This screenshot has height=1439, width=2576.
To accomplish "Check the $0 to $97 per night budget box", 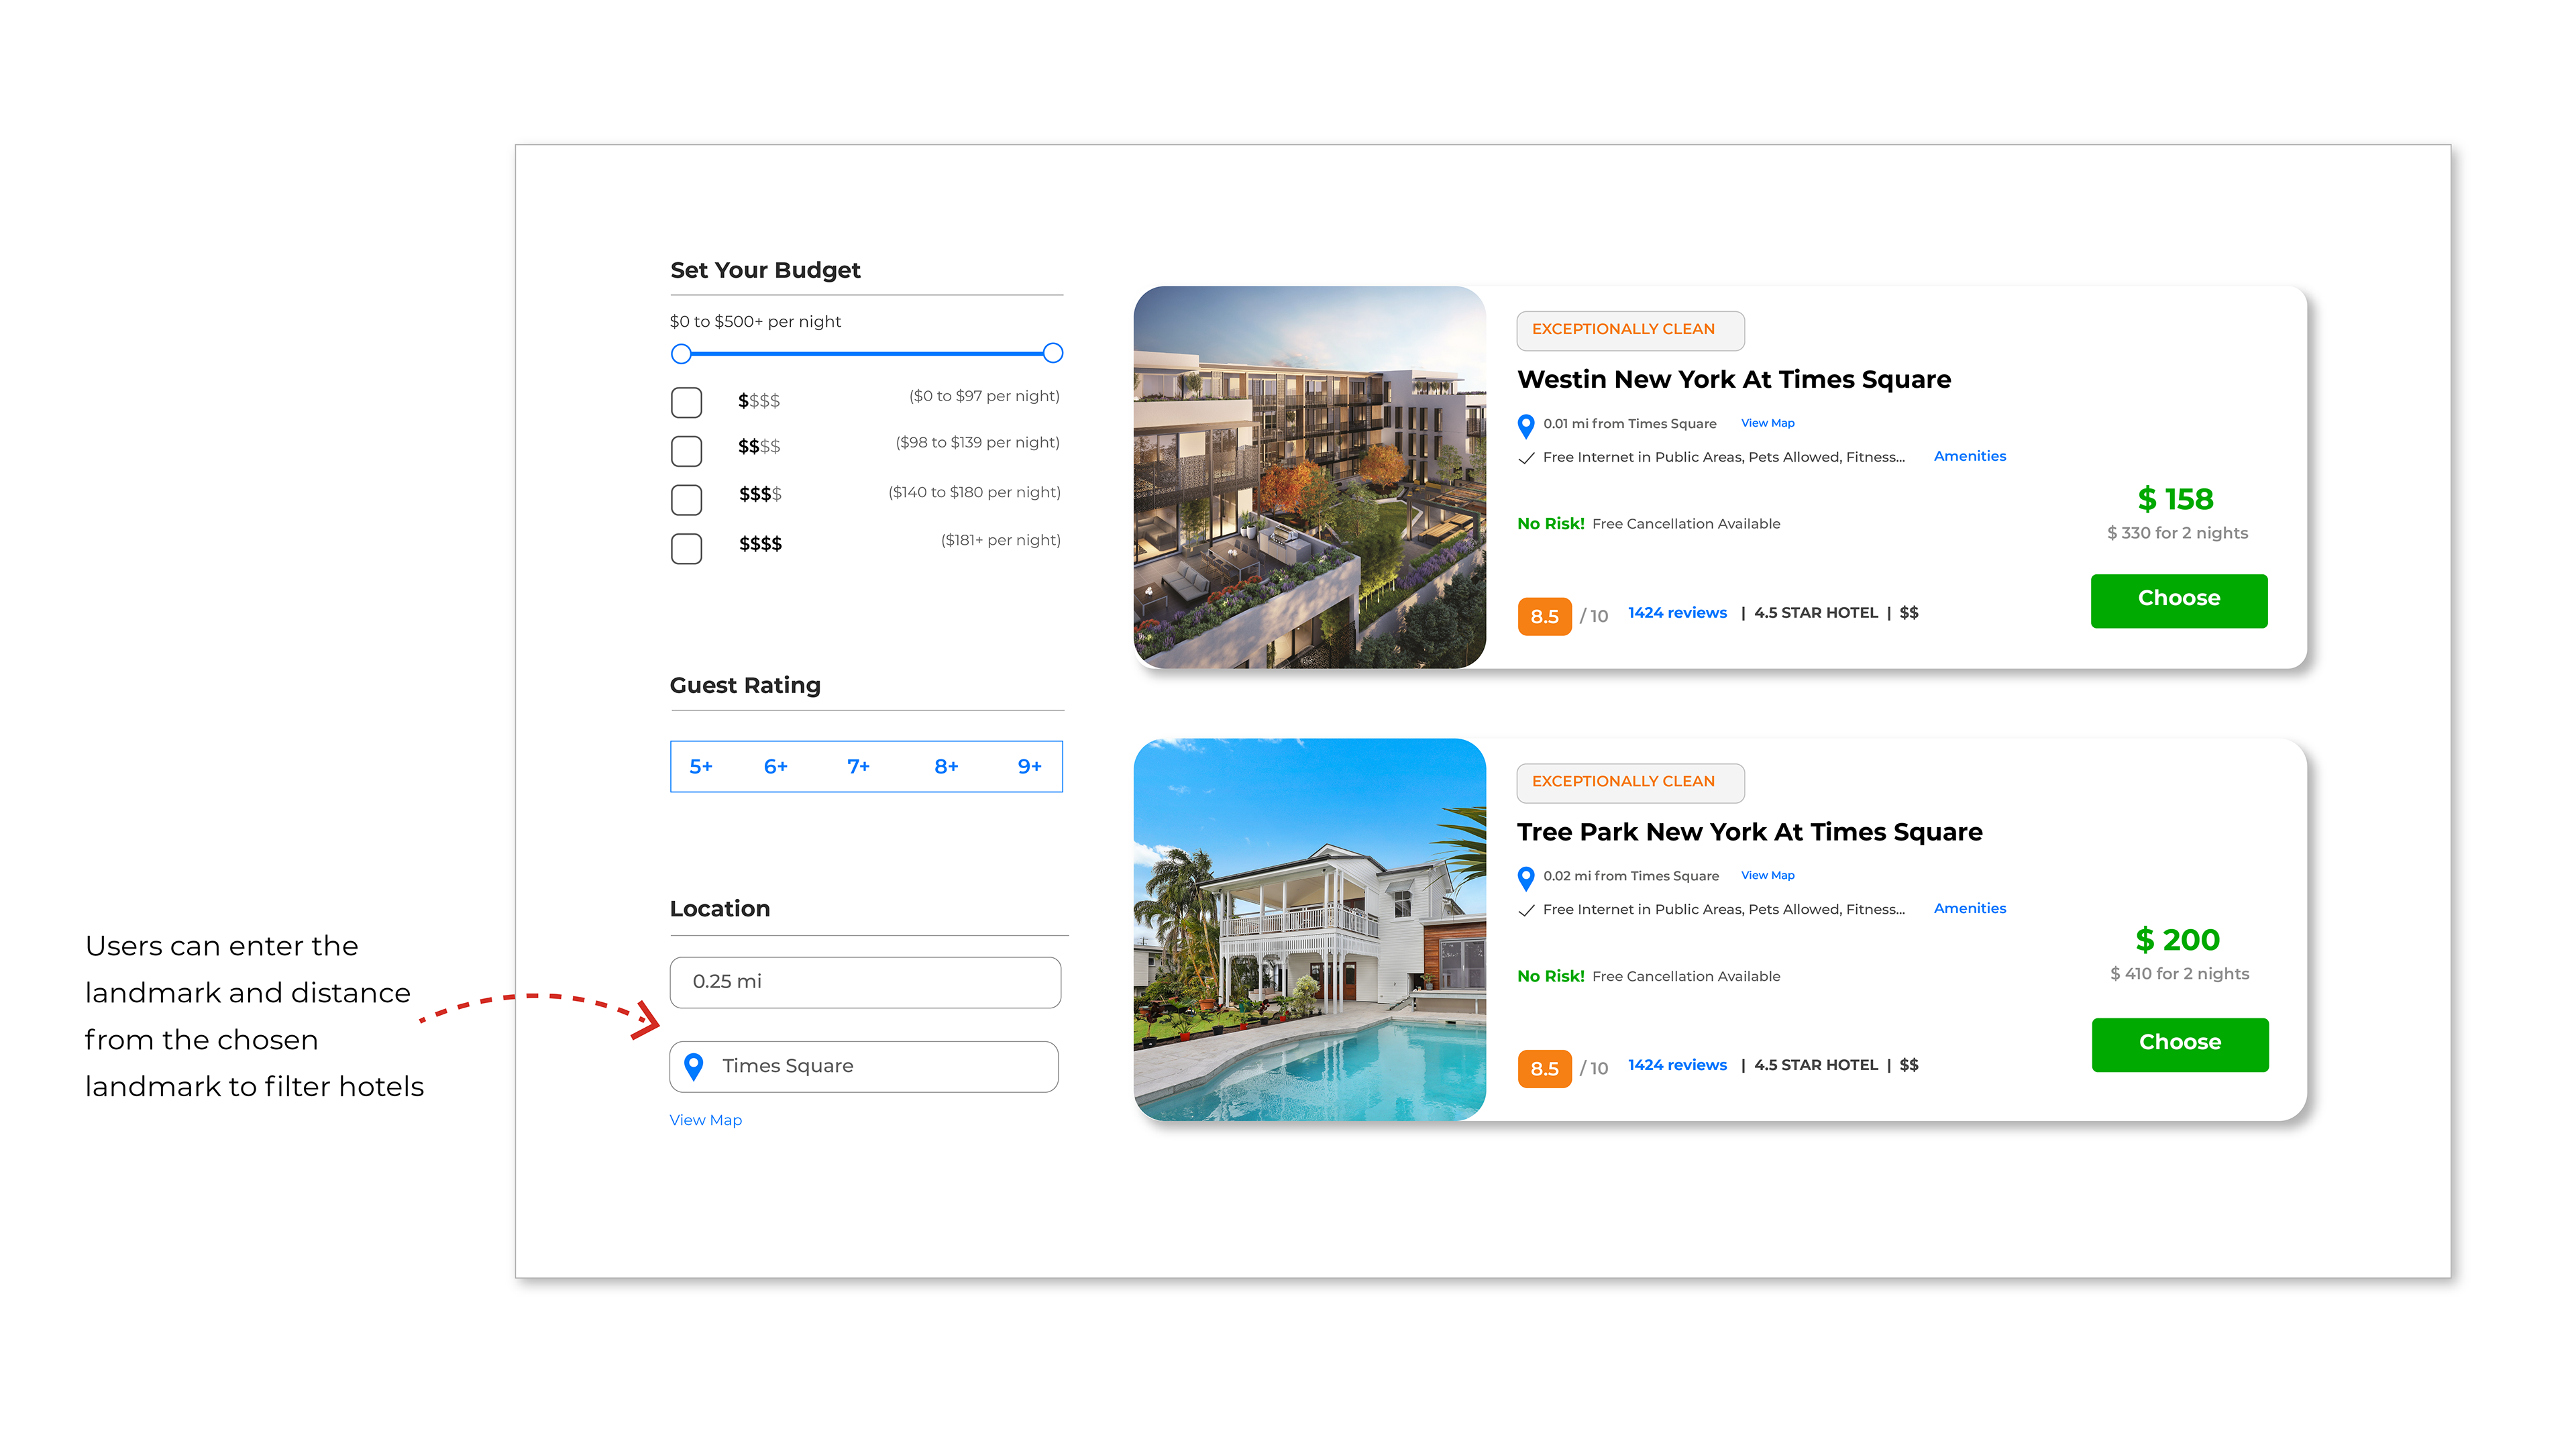I will pyautogui.click(x=686, y=402).
